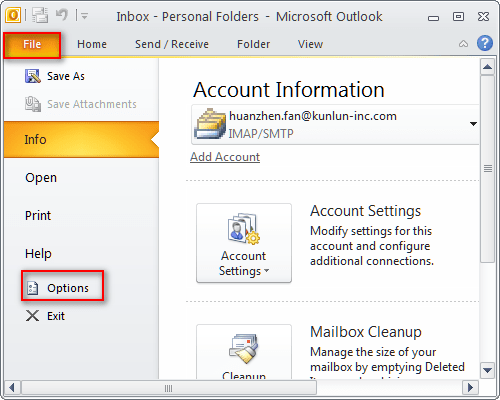Expand the account selector dropdown arrow

(473, 124)
